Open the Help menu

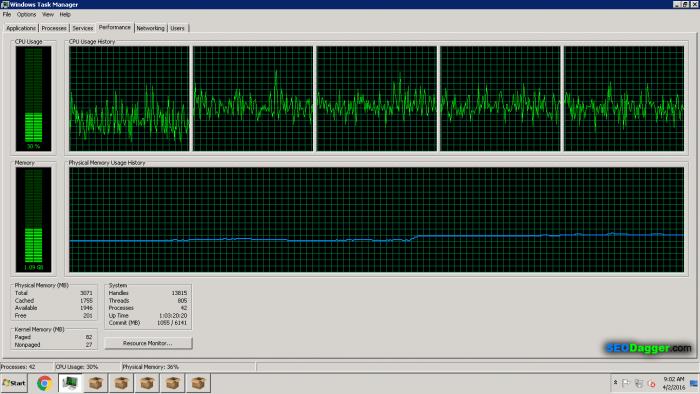[65, 14]
